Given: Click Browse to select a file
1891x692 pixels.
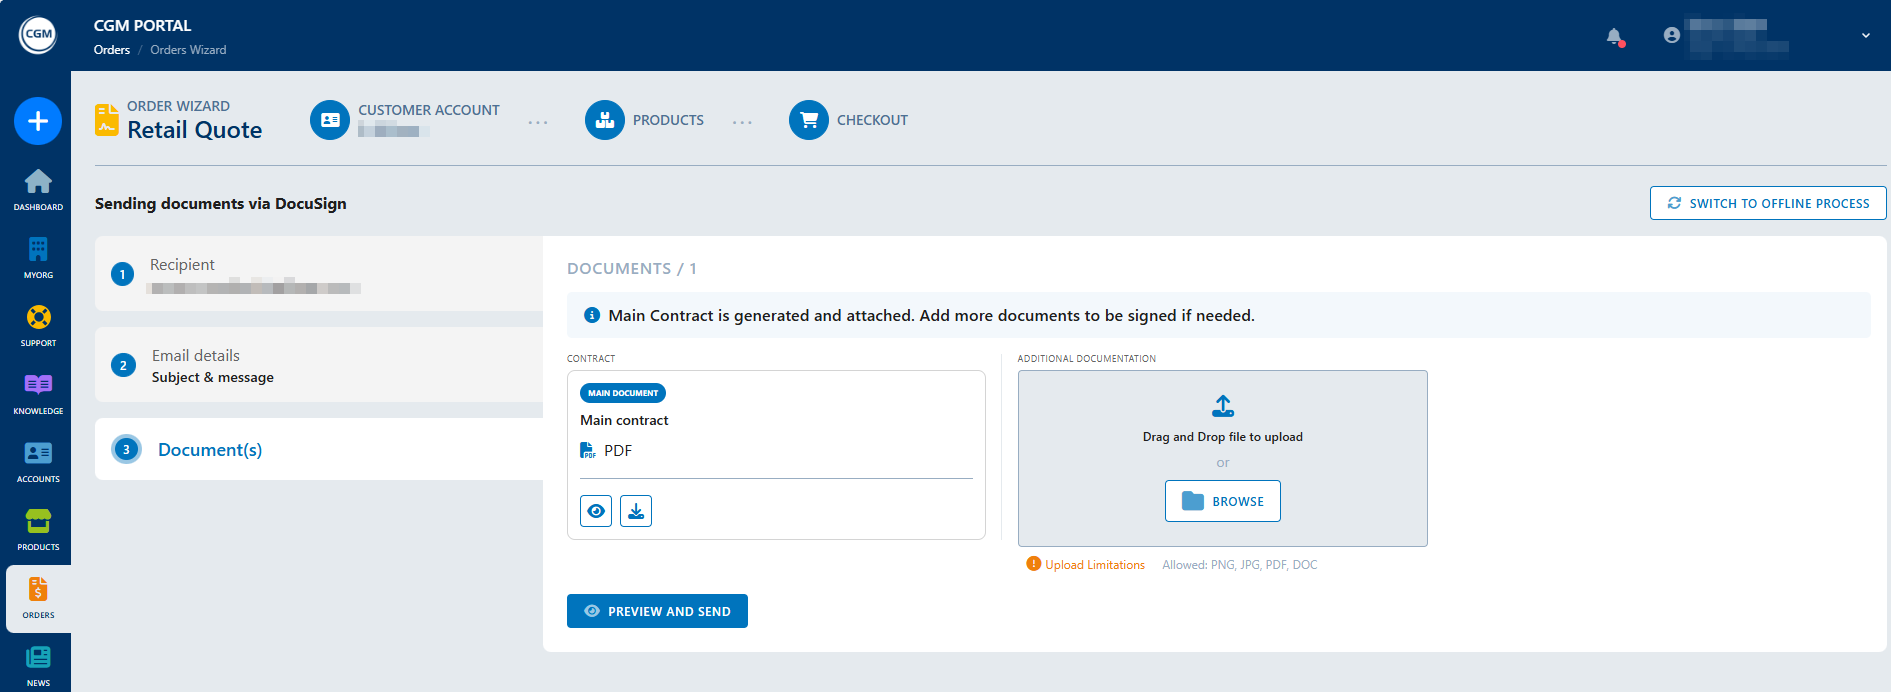Looking at the screenshot, I should coord(1223,501).
